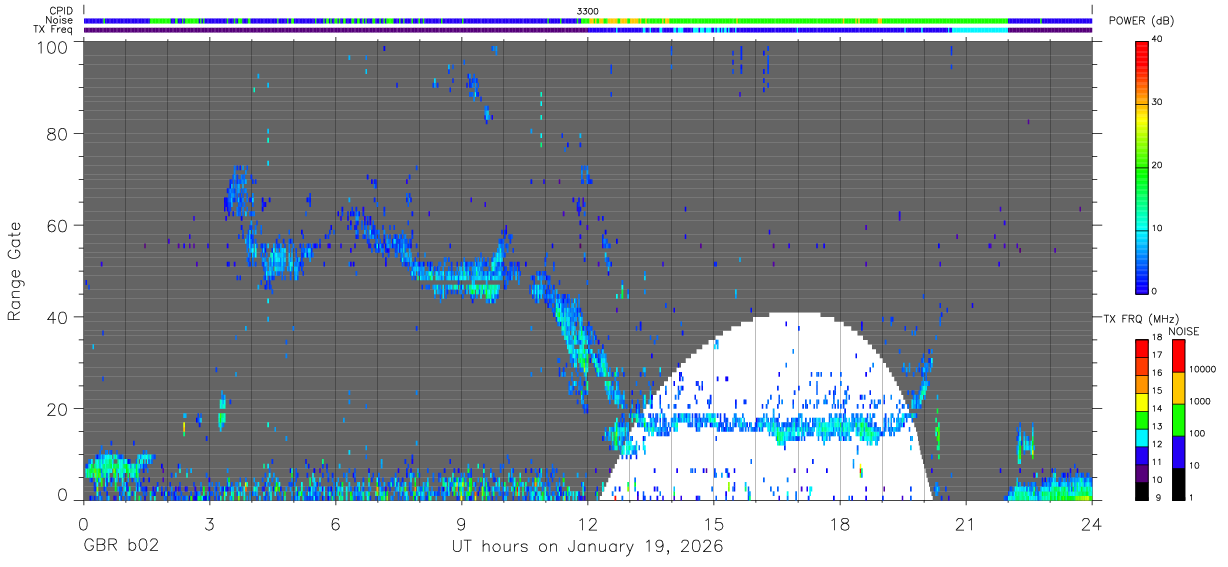Click the y-axis tick label 40
Viewport: 1228px width, 567px height.
click(58, 317)
